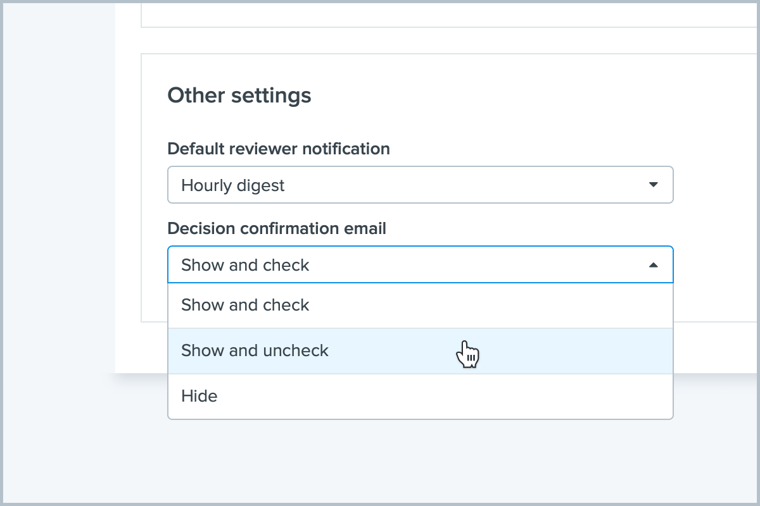This screenshot has height=506, width=760.
Task: Select the "Show and uncheck" option
Action: (x=255, y=351)
